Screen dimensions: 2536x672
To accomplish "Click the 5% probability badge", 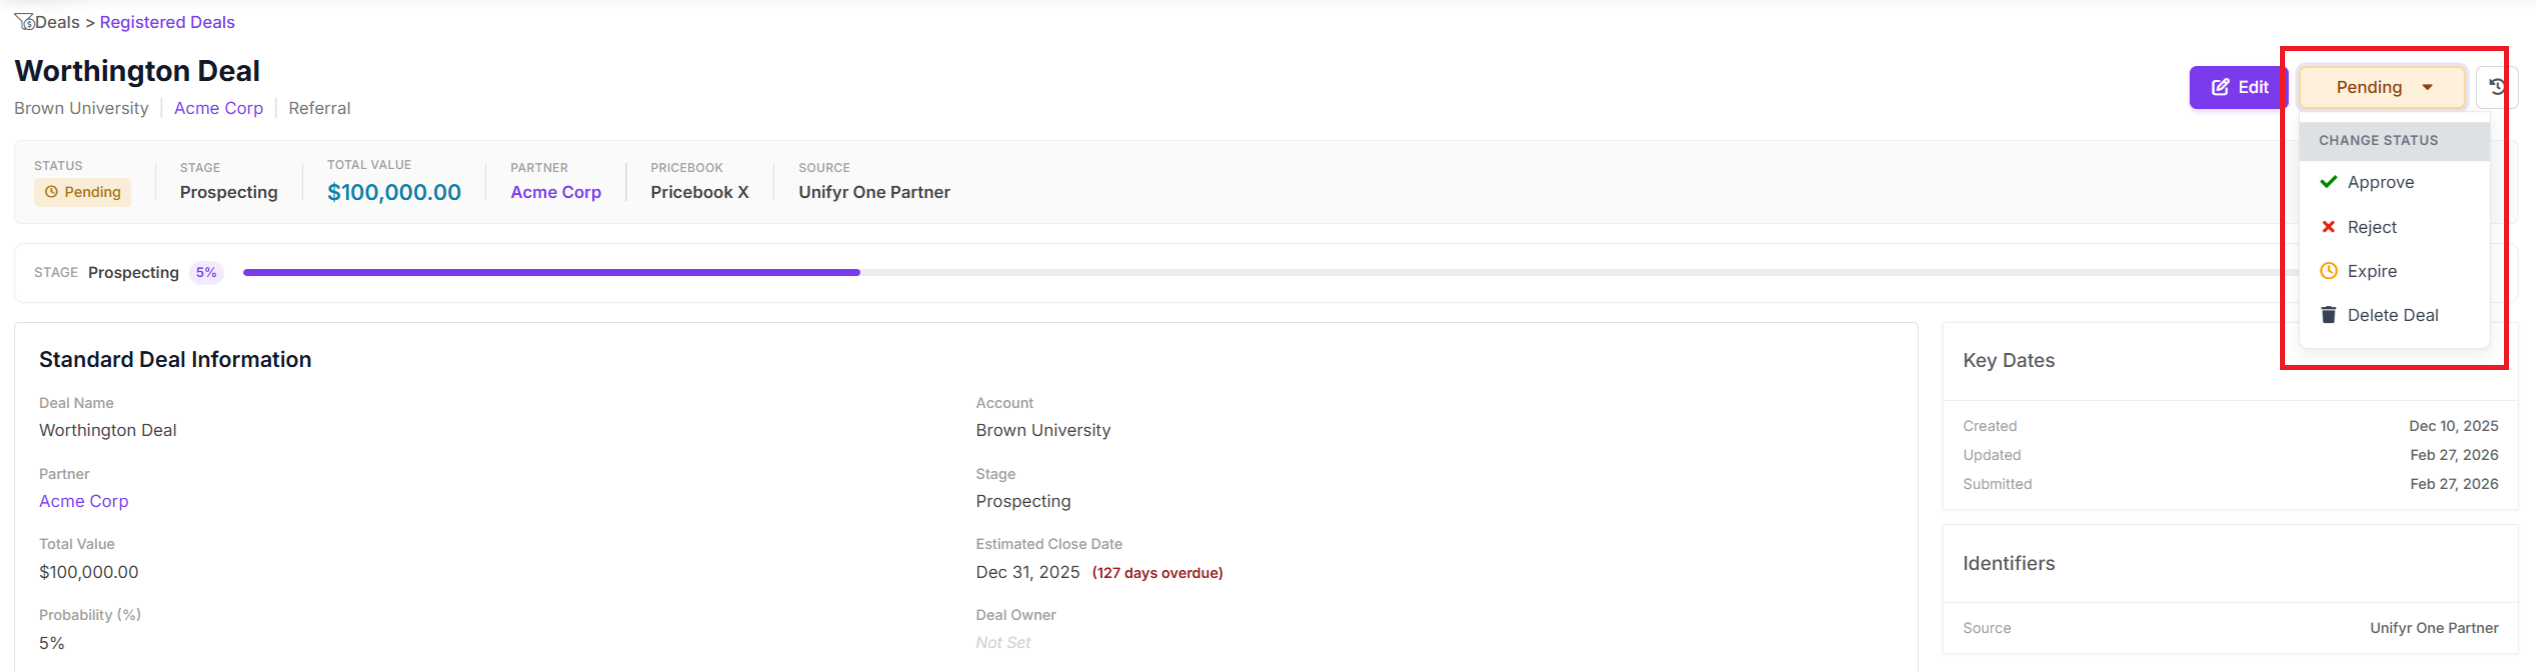I will tap(206, 272).
